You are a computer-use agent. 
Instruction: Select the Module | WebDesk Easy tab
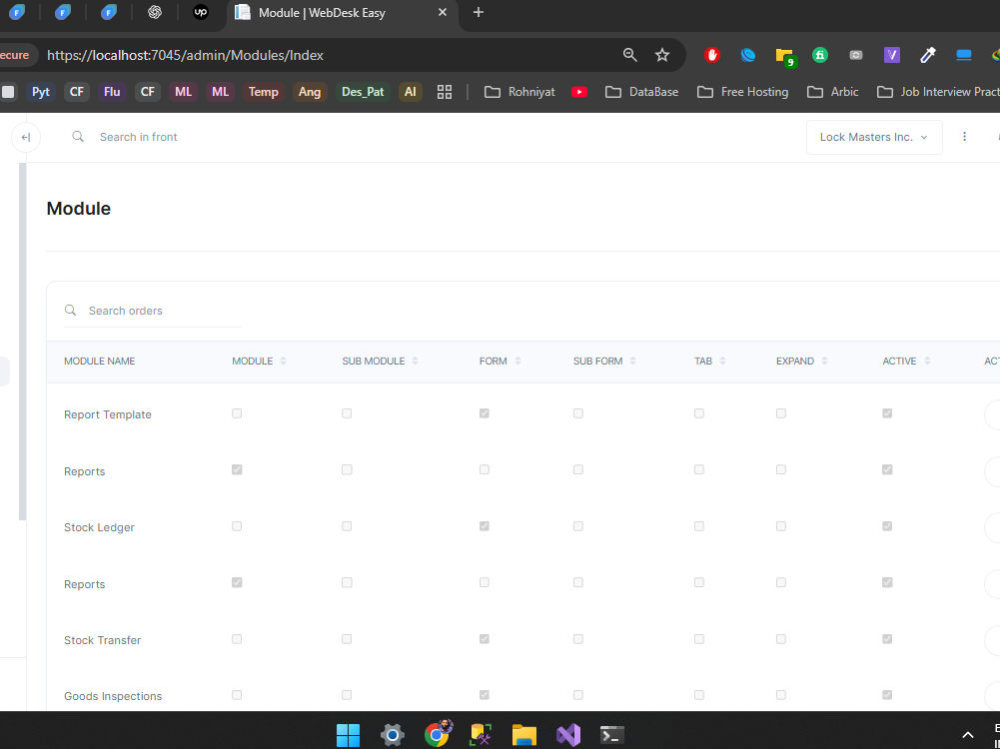[342, 13]
